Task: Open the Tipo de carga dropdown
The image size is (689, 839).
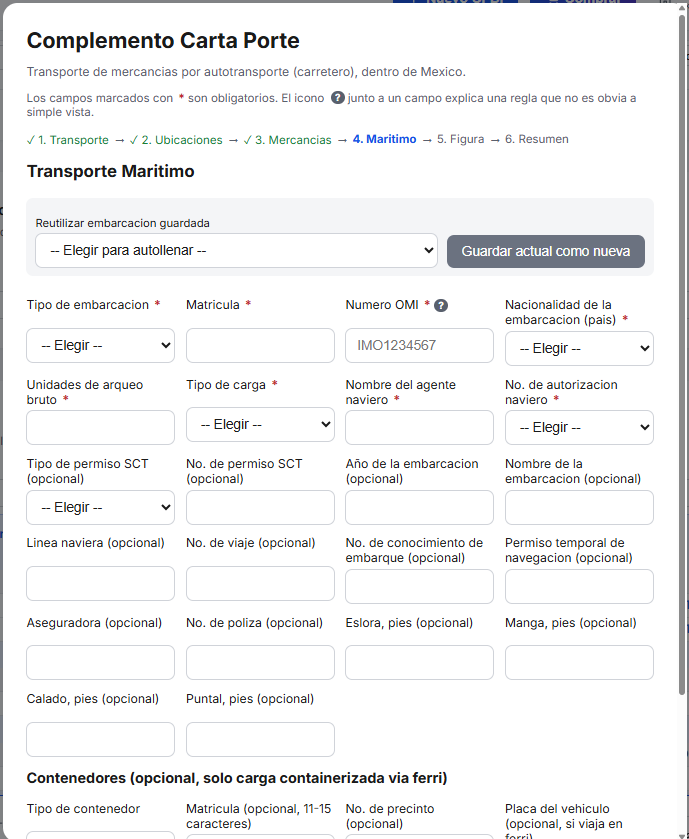Action: (260, 424)
